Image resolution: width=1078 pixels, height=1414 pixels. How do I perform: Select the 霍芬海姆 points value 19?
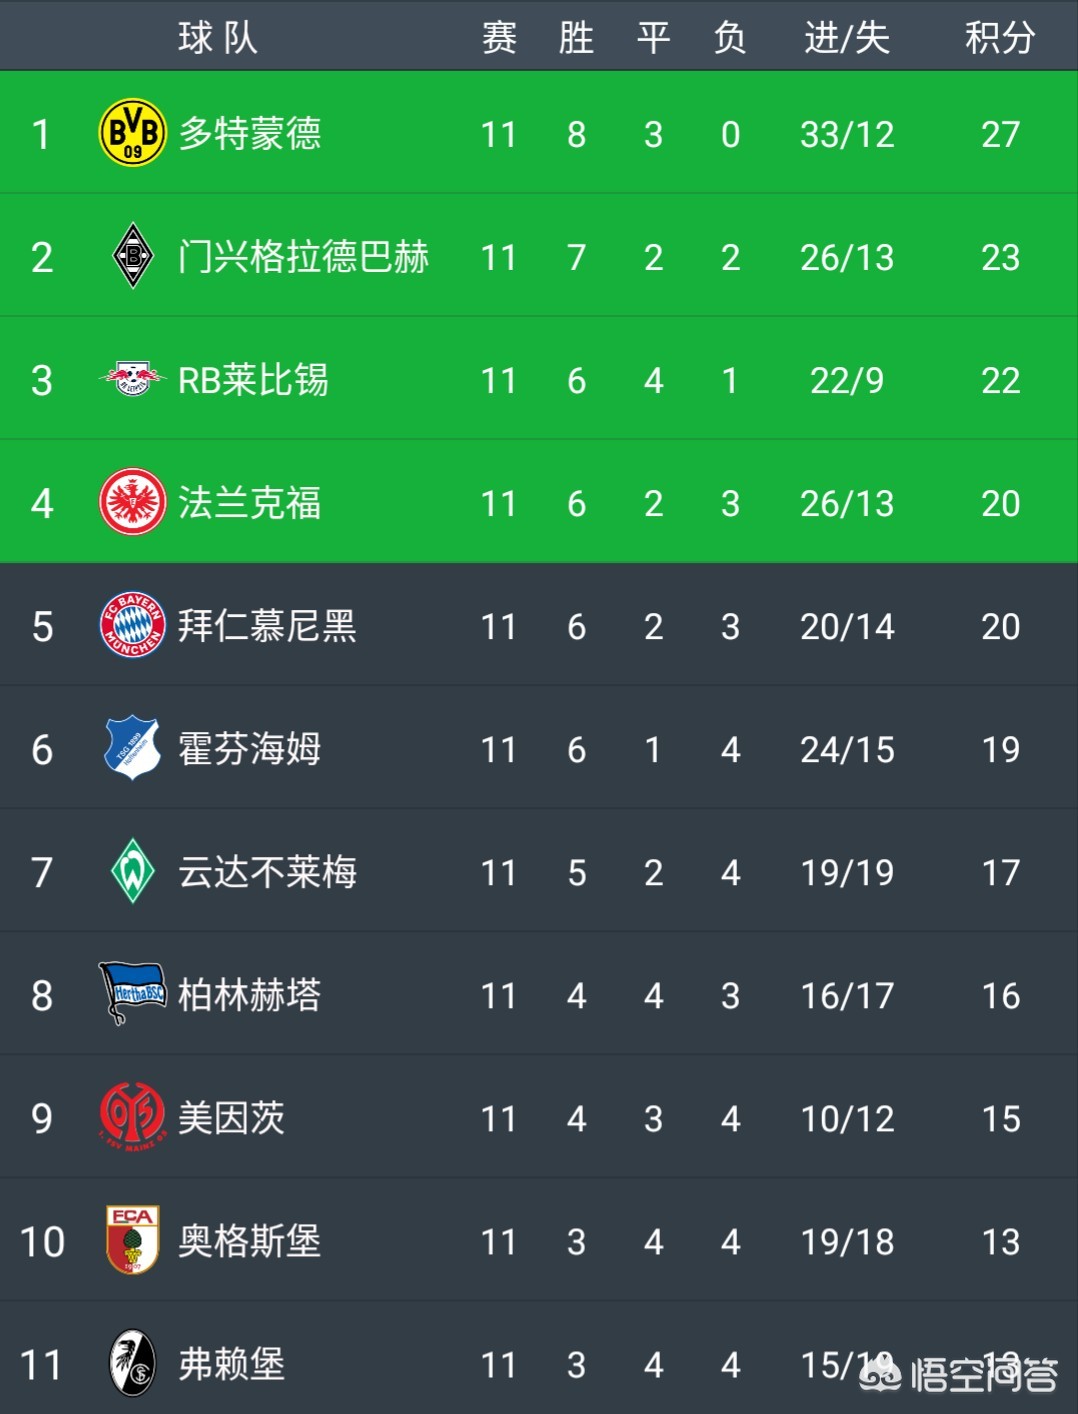(x=1000, y=749)
